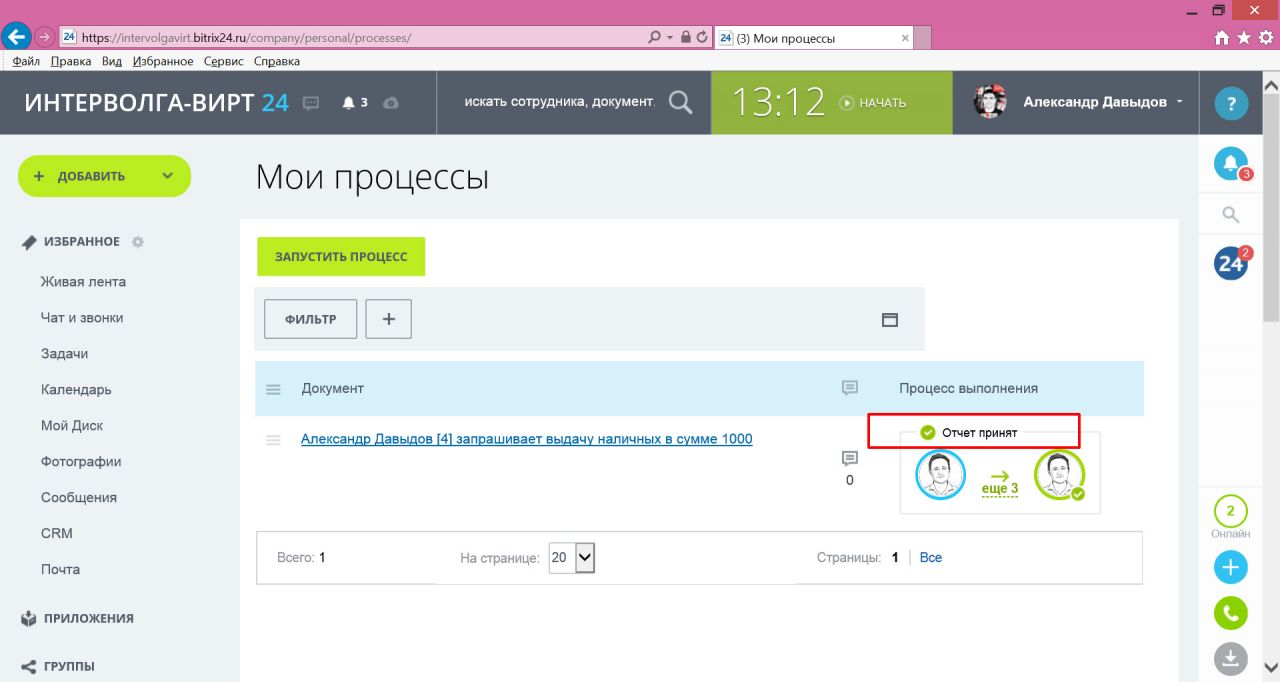Click the user avatar in header
Screen dimensions: 1280x682
990,102
